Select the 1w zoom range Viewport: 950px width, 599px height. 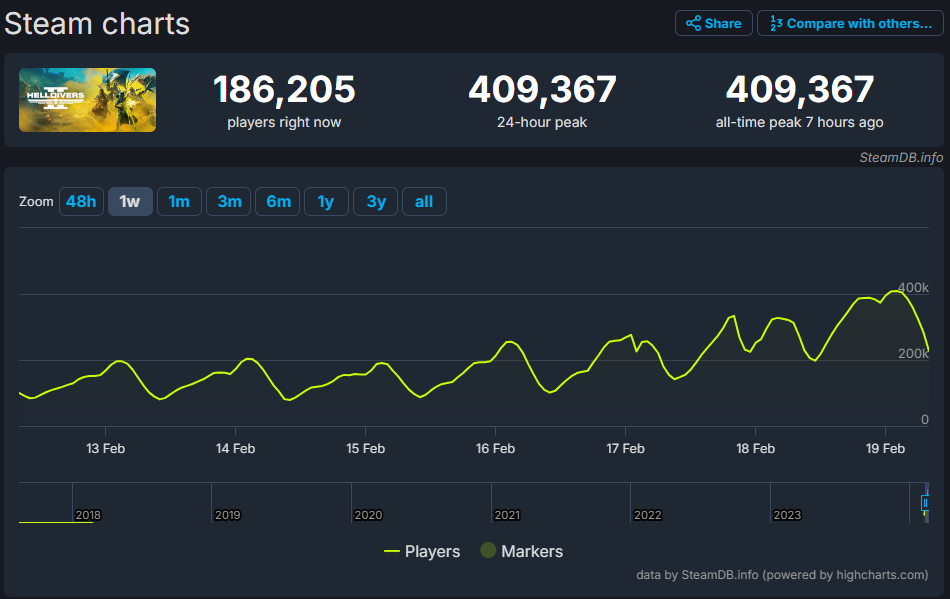pyautogui.click(x=130, y=202)
